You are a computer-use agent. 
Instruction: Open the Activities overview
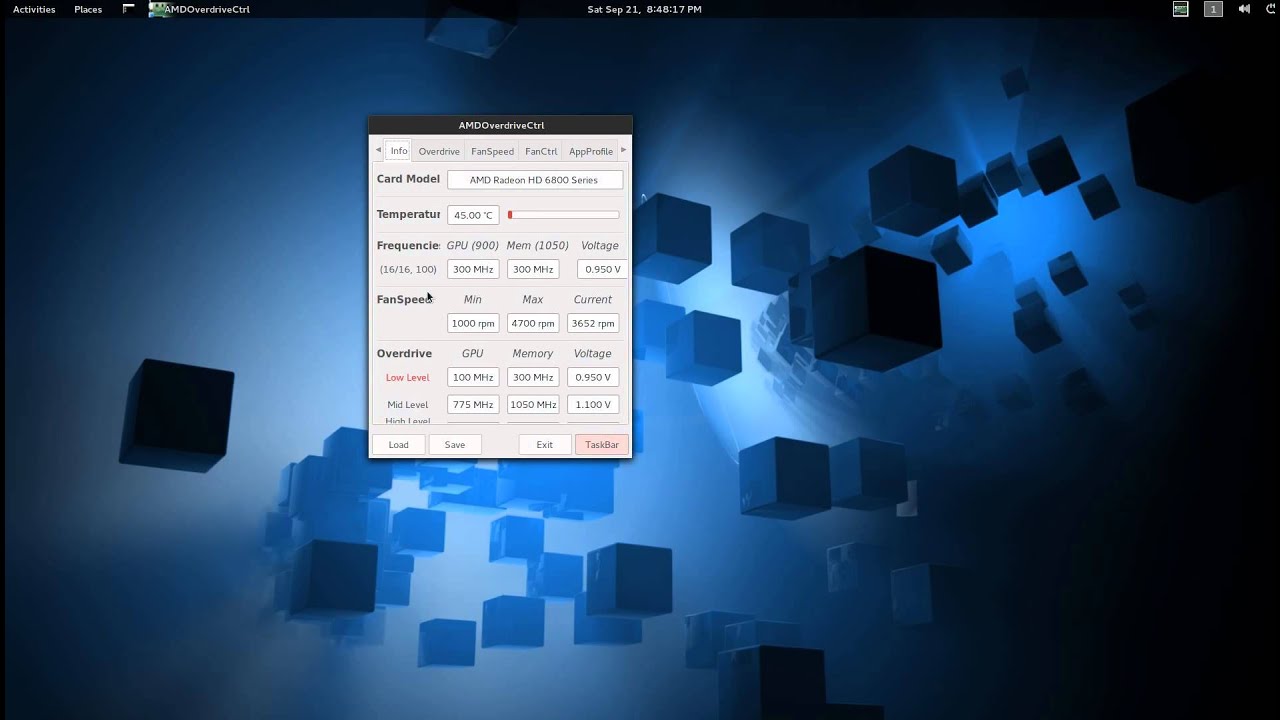click(34, 9)
